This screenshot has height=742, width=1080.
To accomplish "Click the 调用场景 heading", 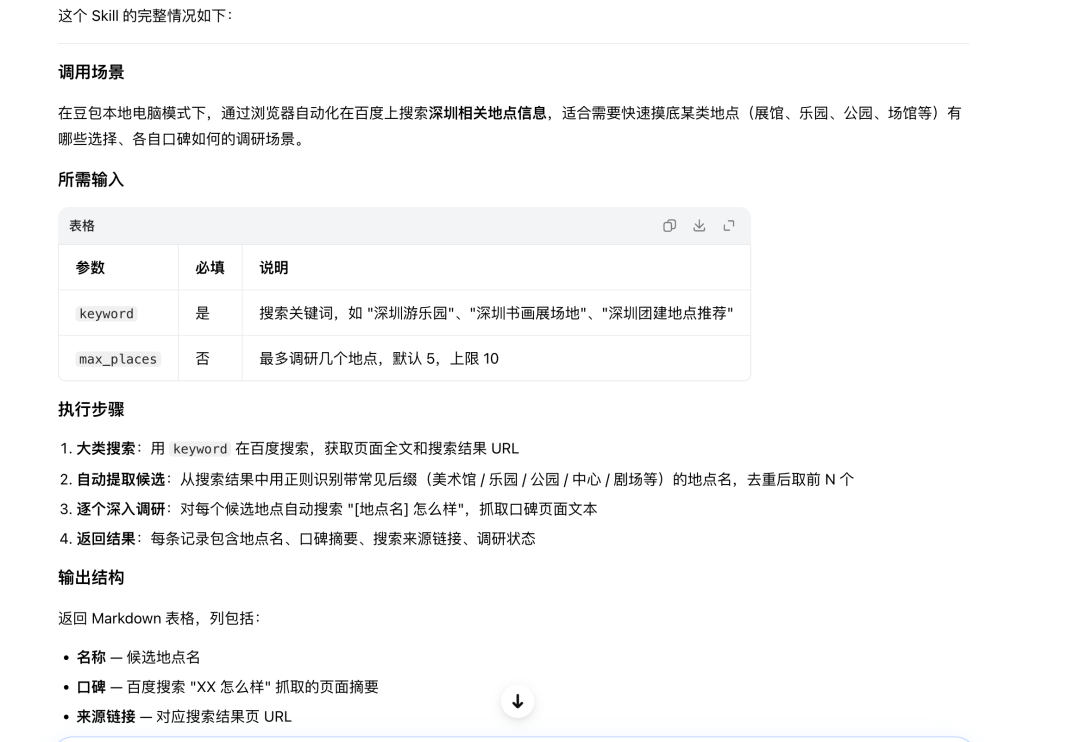I will [91, 72].
